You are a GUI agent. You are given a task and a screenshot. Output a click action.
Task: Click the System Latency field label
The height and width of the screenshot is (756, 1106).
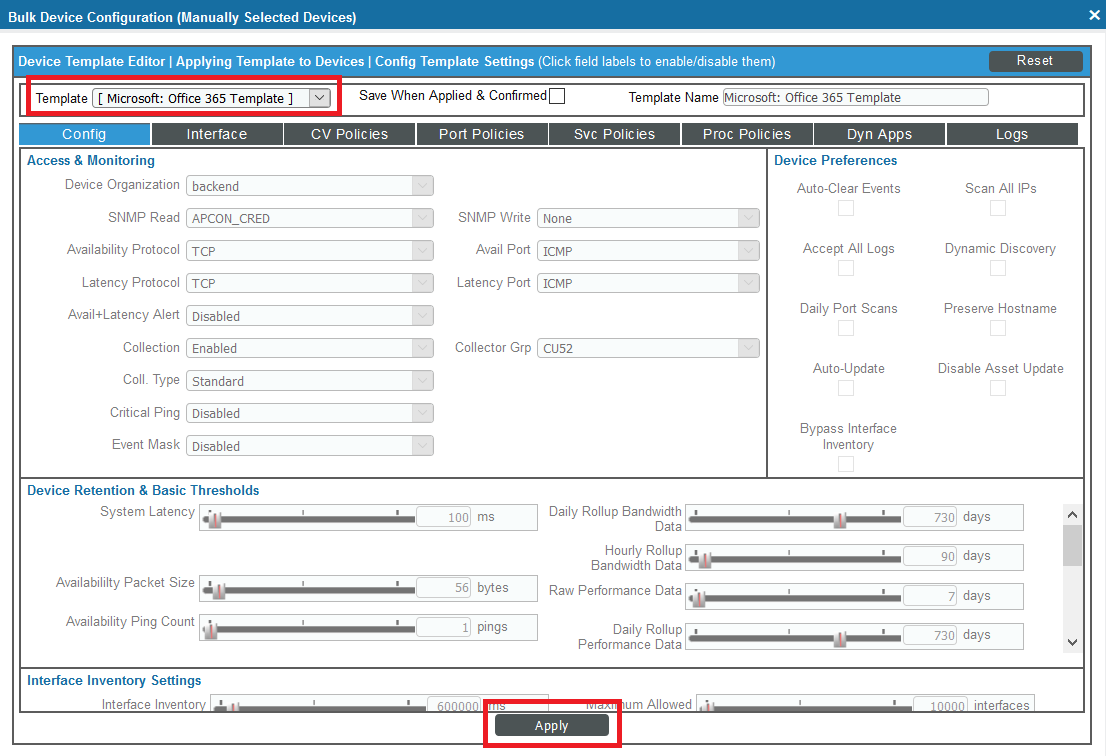147,511
